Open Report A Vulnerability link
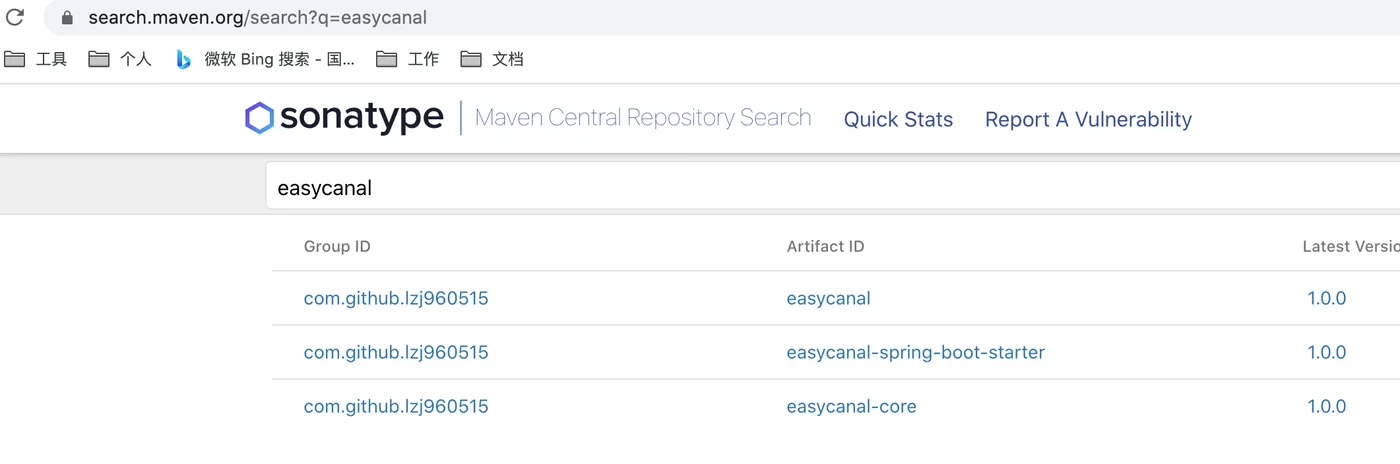Image resolution: width=1400 pixels, height=464 pixels. click(x=1088, y=120)
